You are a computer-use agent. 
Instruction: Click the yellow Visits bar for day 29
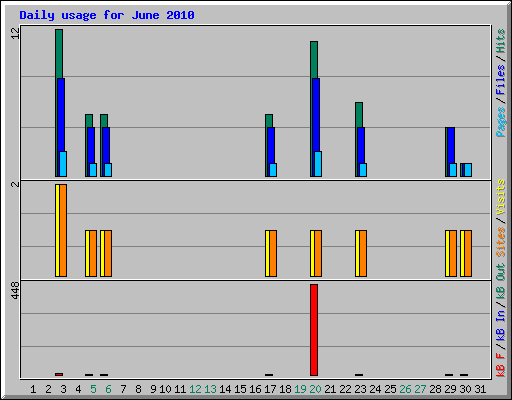click(447, 253)
